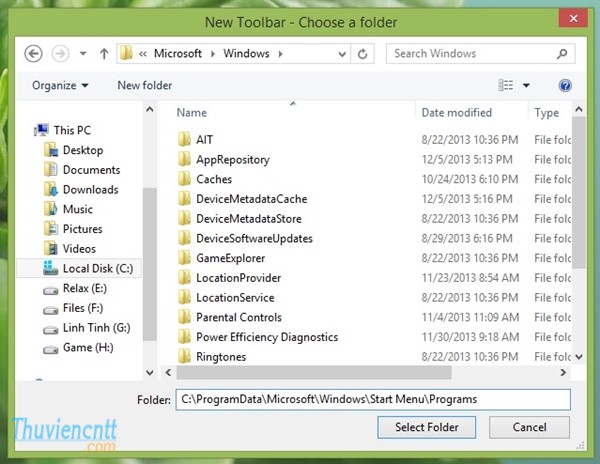Select the DeviceMetadataCache folder icon
The width and height of the screenshot is (600, 464).
(x=184, y=199)
